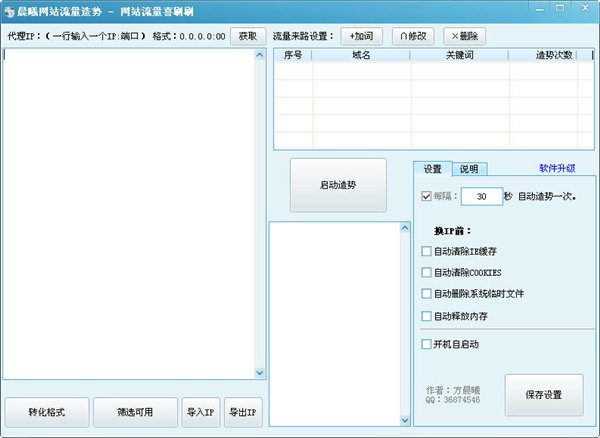Viewport: 600px width, 438px height.
Task: Maximize the window
Action: pyautogui.click(x=560, y=8)
